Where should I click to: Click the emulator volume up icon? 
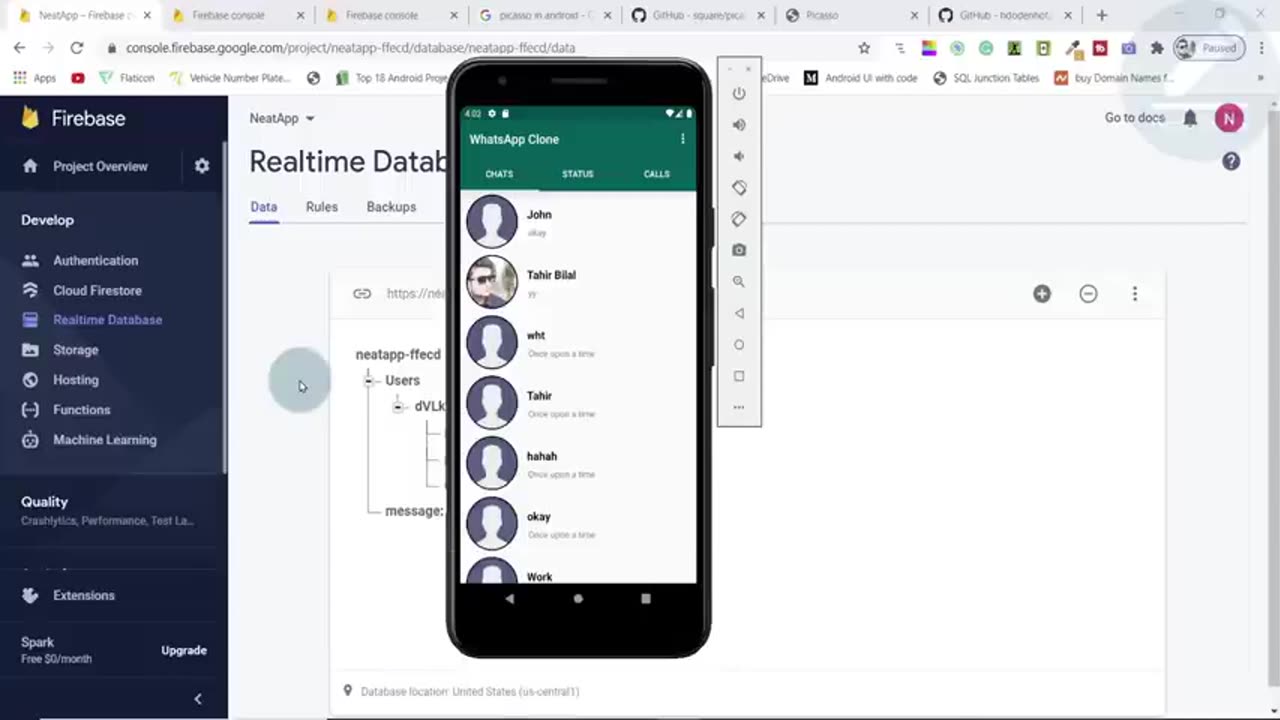pos(739,125)
